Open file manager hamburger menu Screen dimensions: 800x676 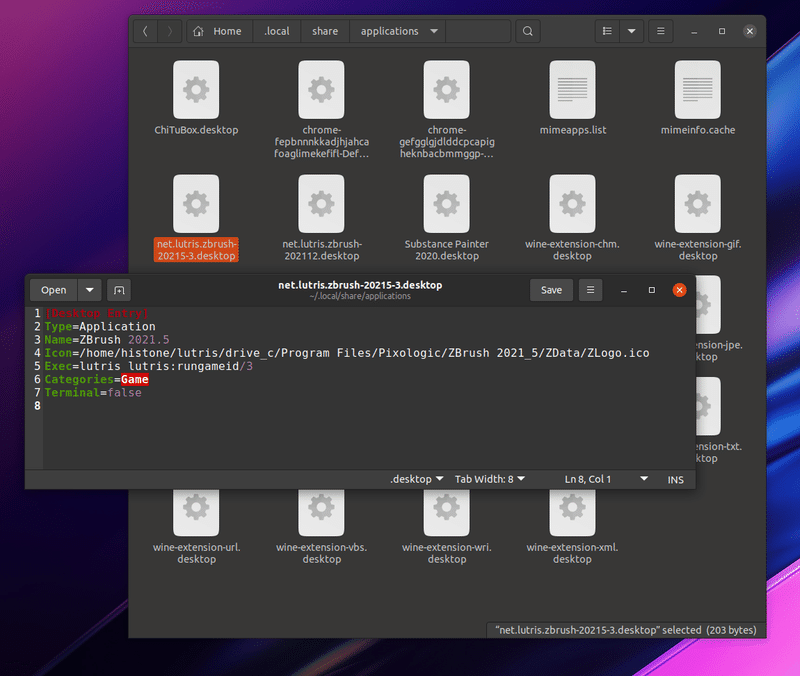pyautogui.click(x=661, y=31)
